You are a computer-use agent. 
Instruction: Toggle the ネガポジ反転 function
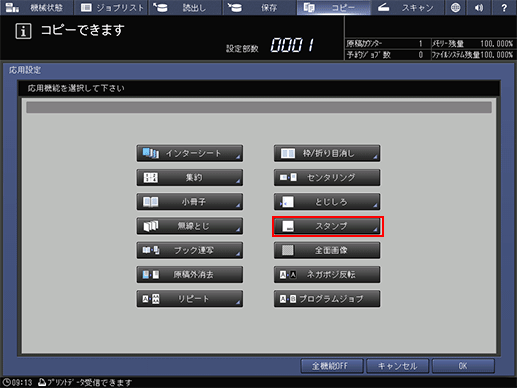click(327, 275)
